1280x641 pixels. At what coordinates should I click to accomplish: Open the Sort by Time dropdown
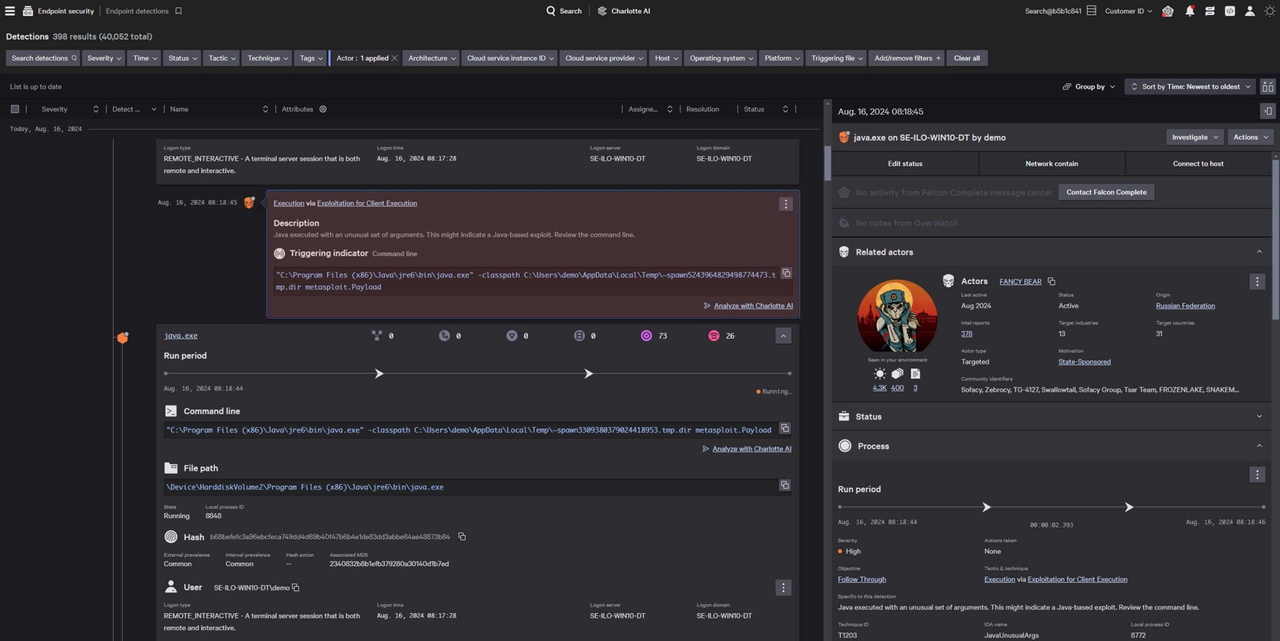[1190, 87]
